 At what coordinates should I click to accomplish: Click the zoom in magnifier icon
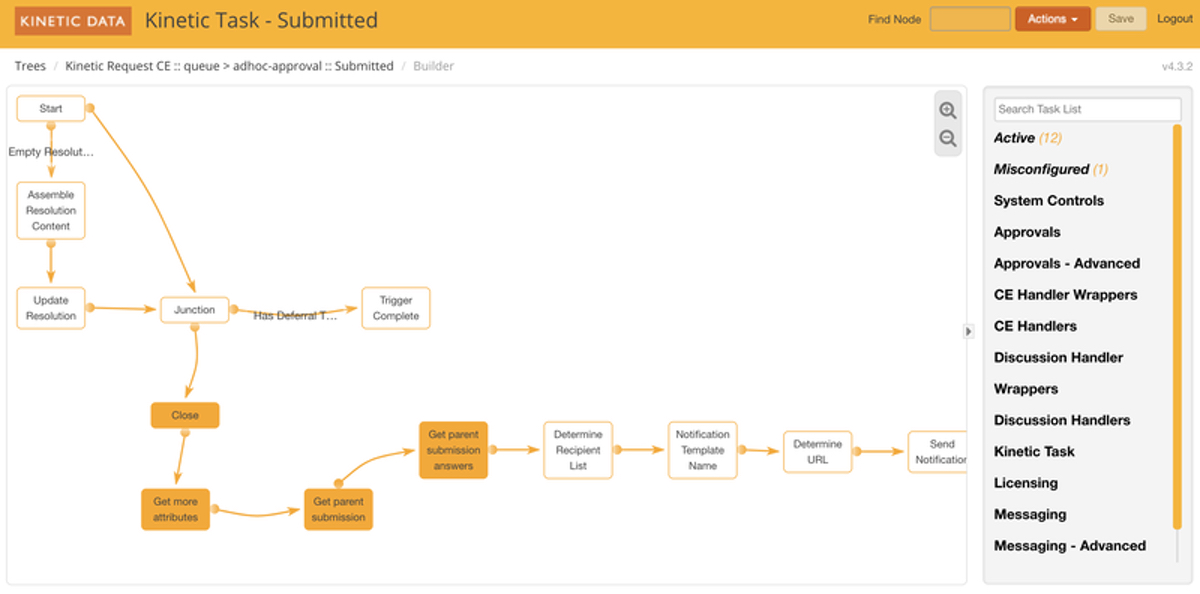[948, 111]
